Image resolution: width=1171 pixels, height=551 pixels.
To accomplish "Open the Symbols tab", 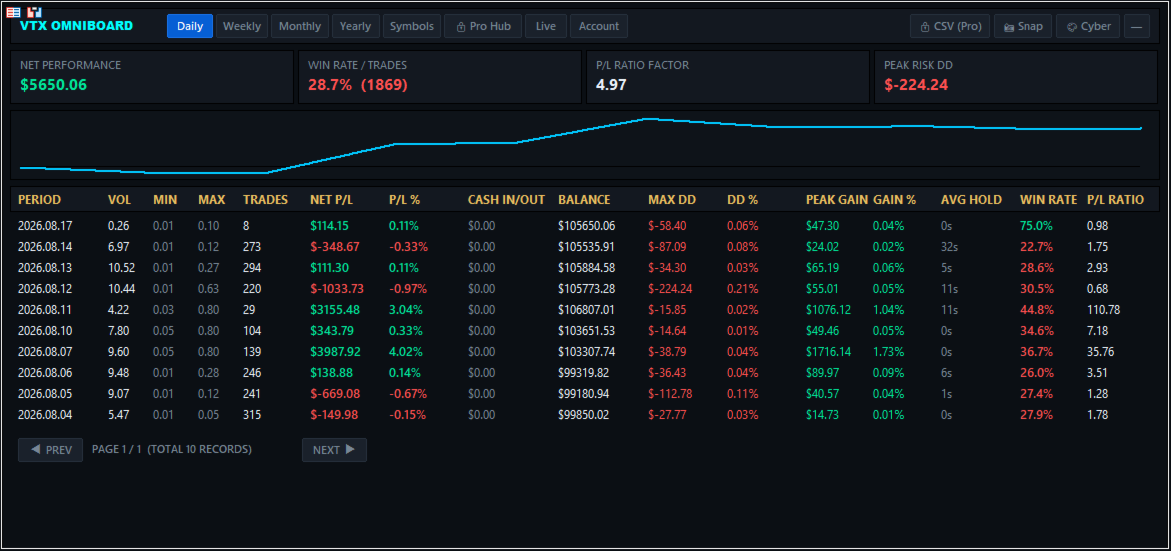I will point(411,26).
